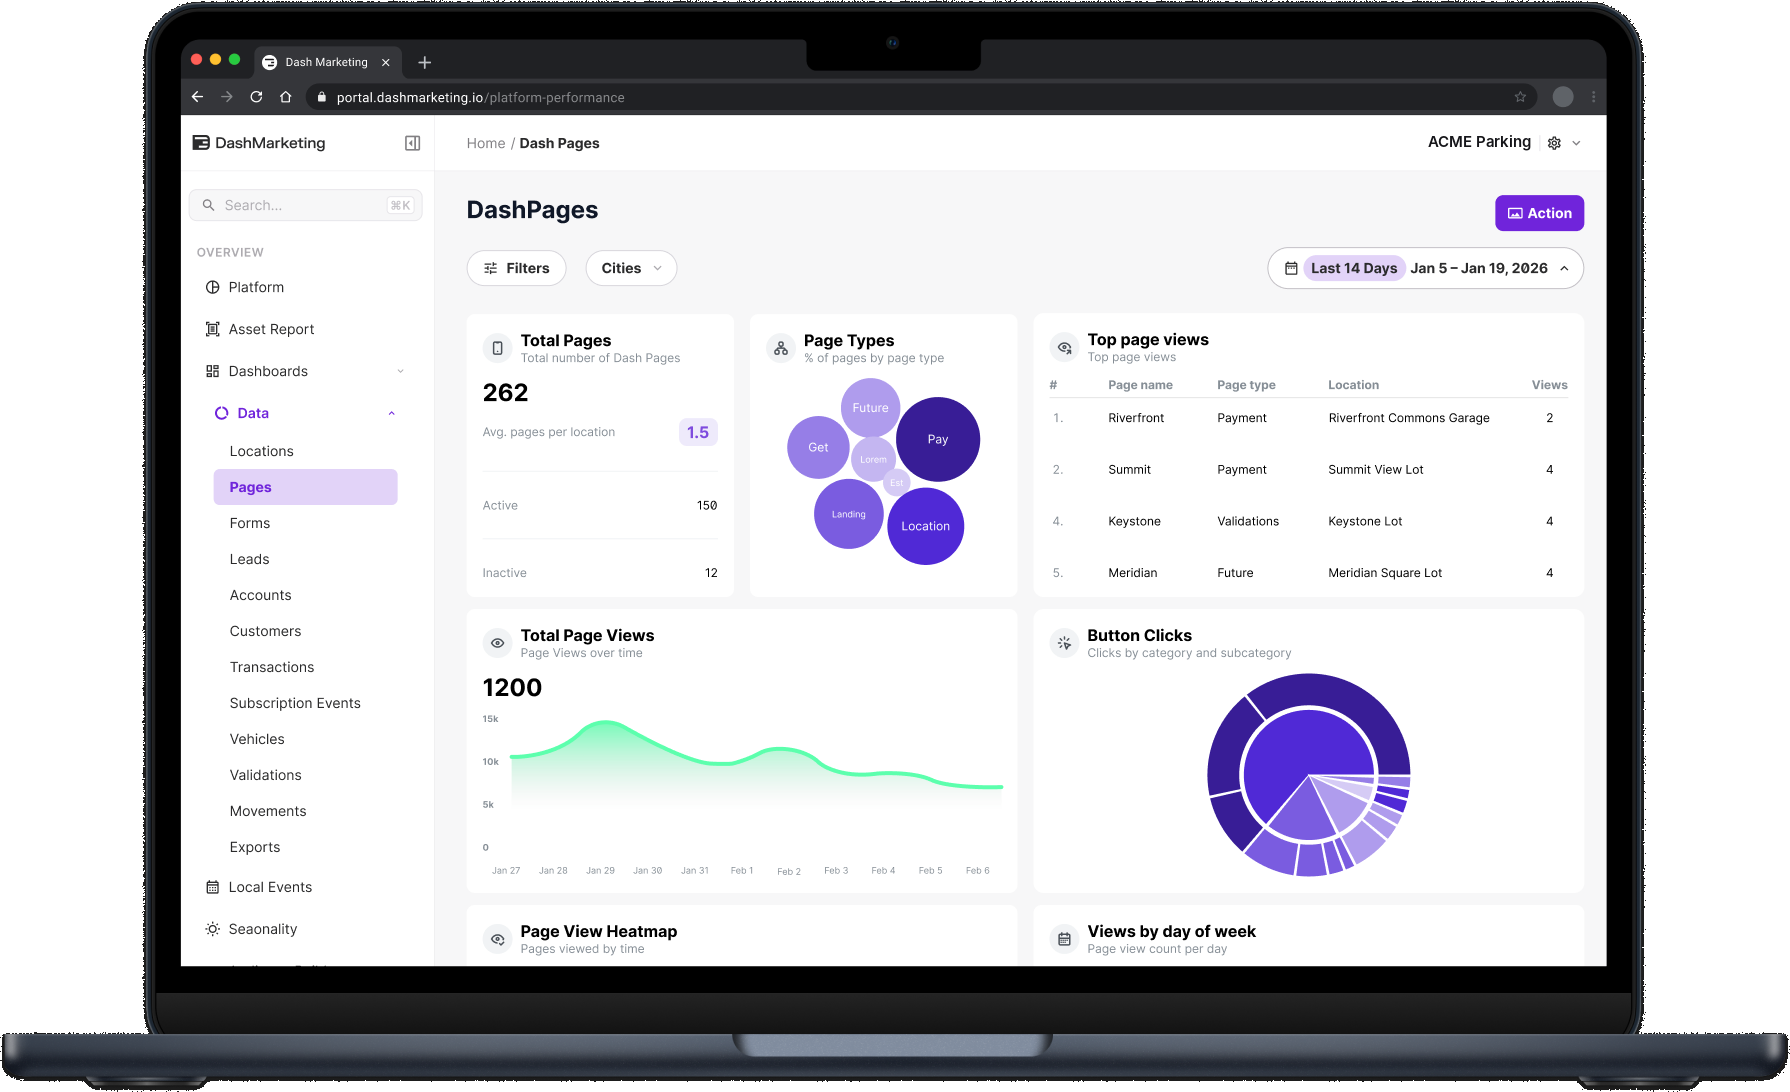Close the Dash Marketing browser tab
The height and width of the screenshot is (1092, 1790).
click(x=386, y=62)
